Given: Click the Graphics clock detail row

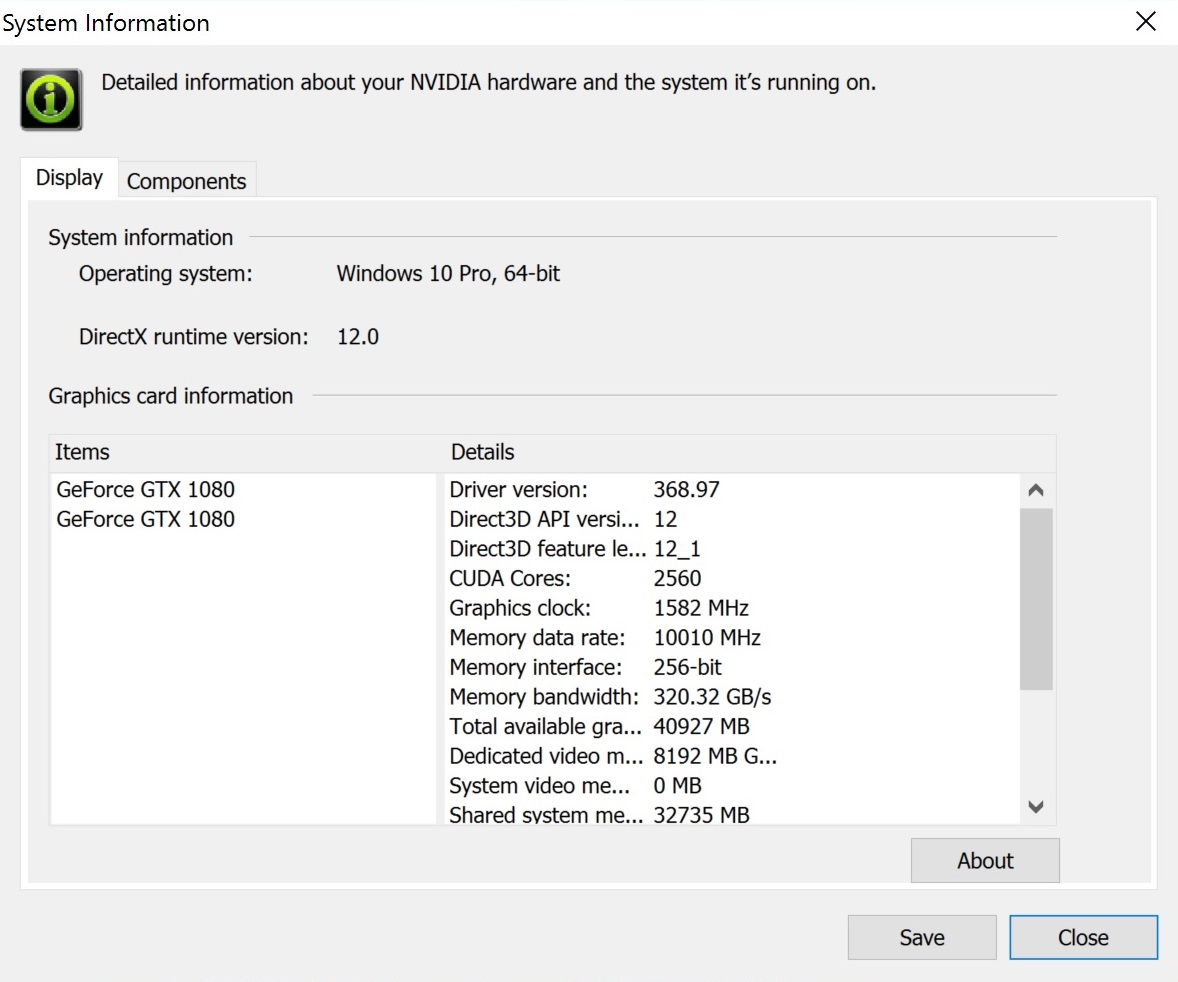Looking at the screenshot, I should tap(598, 608).
